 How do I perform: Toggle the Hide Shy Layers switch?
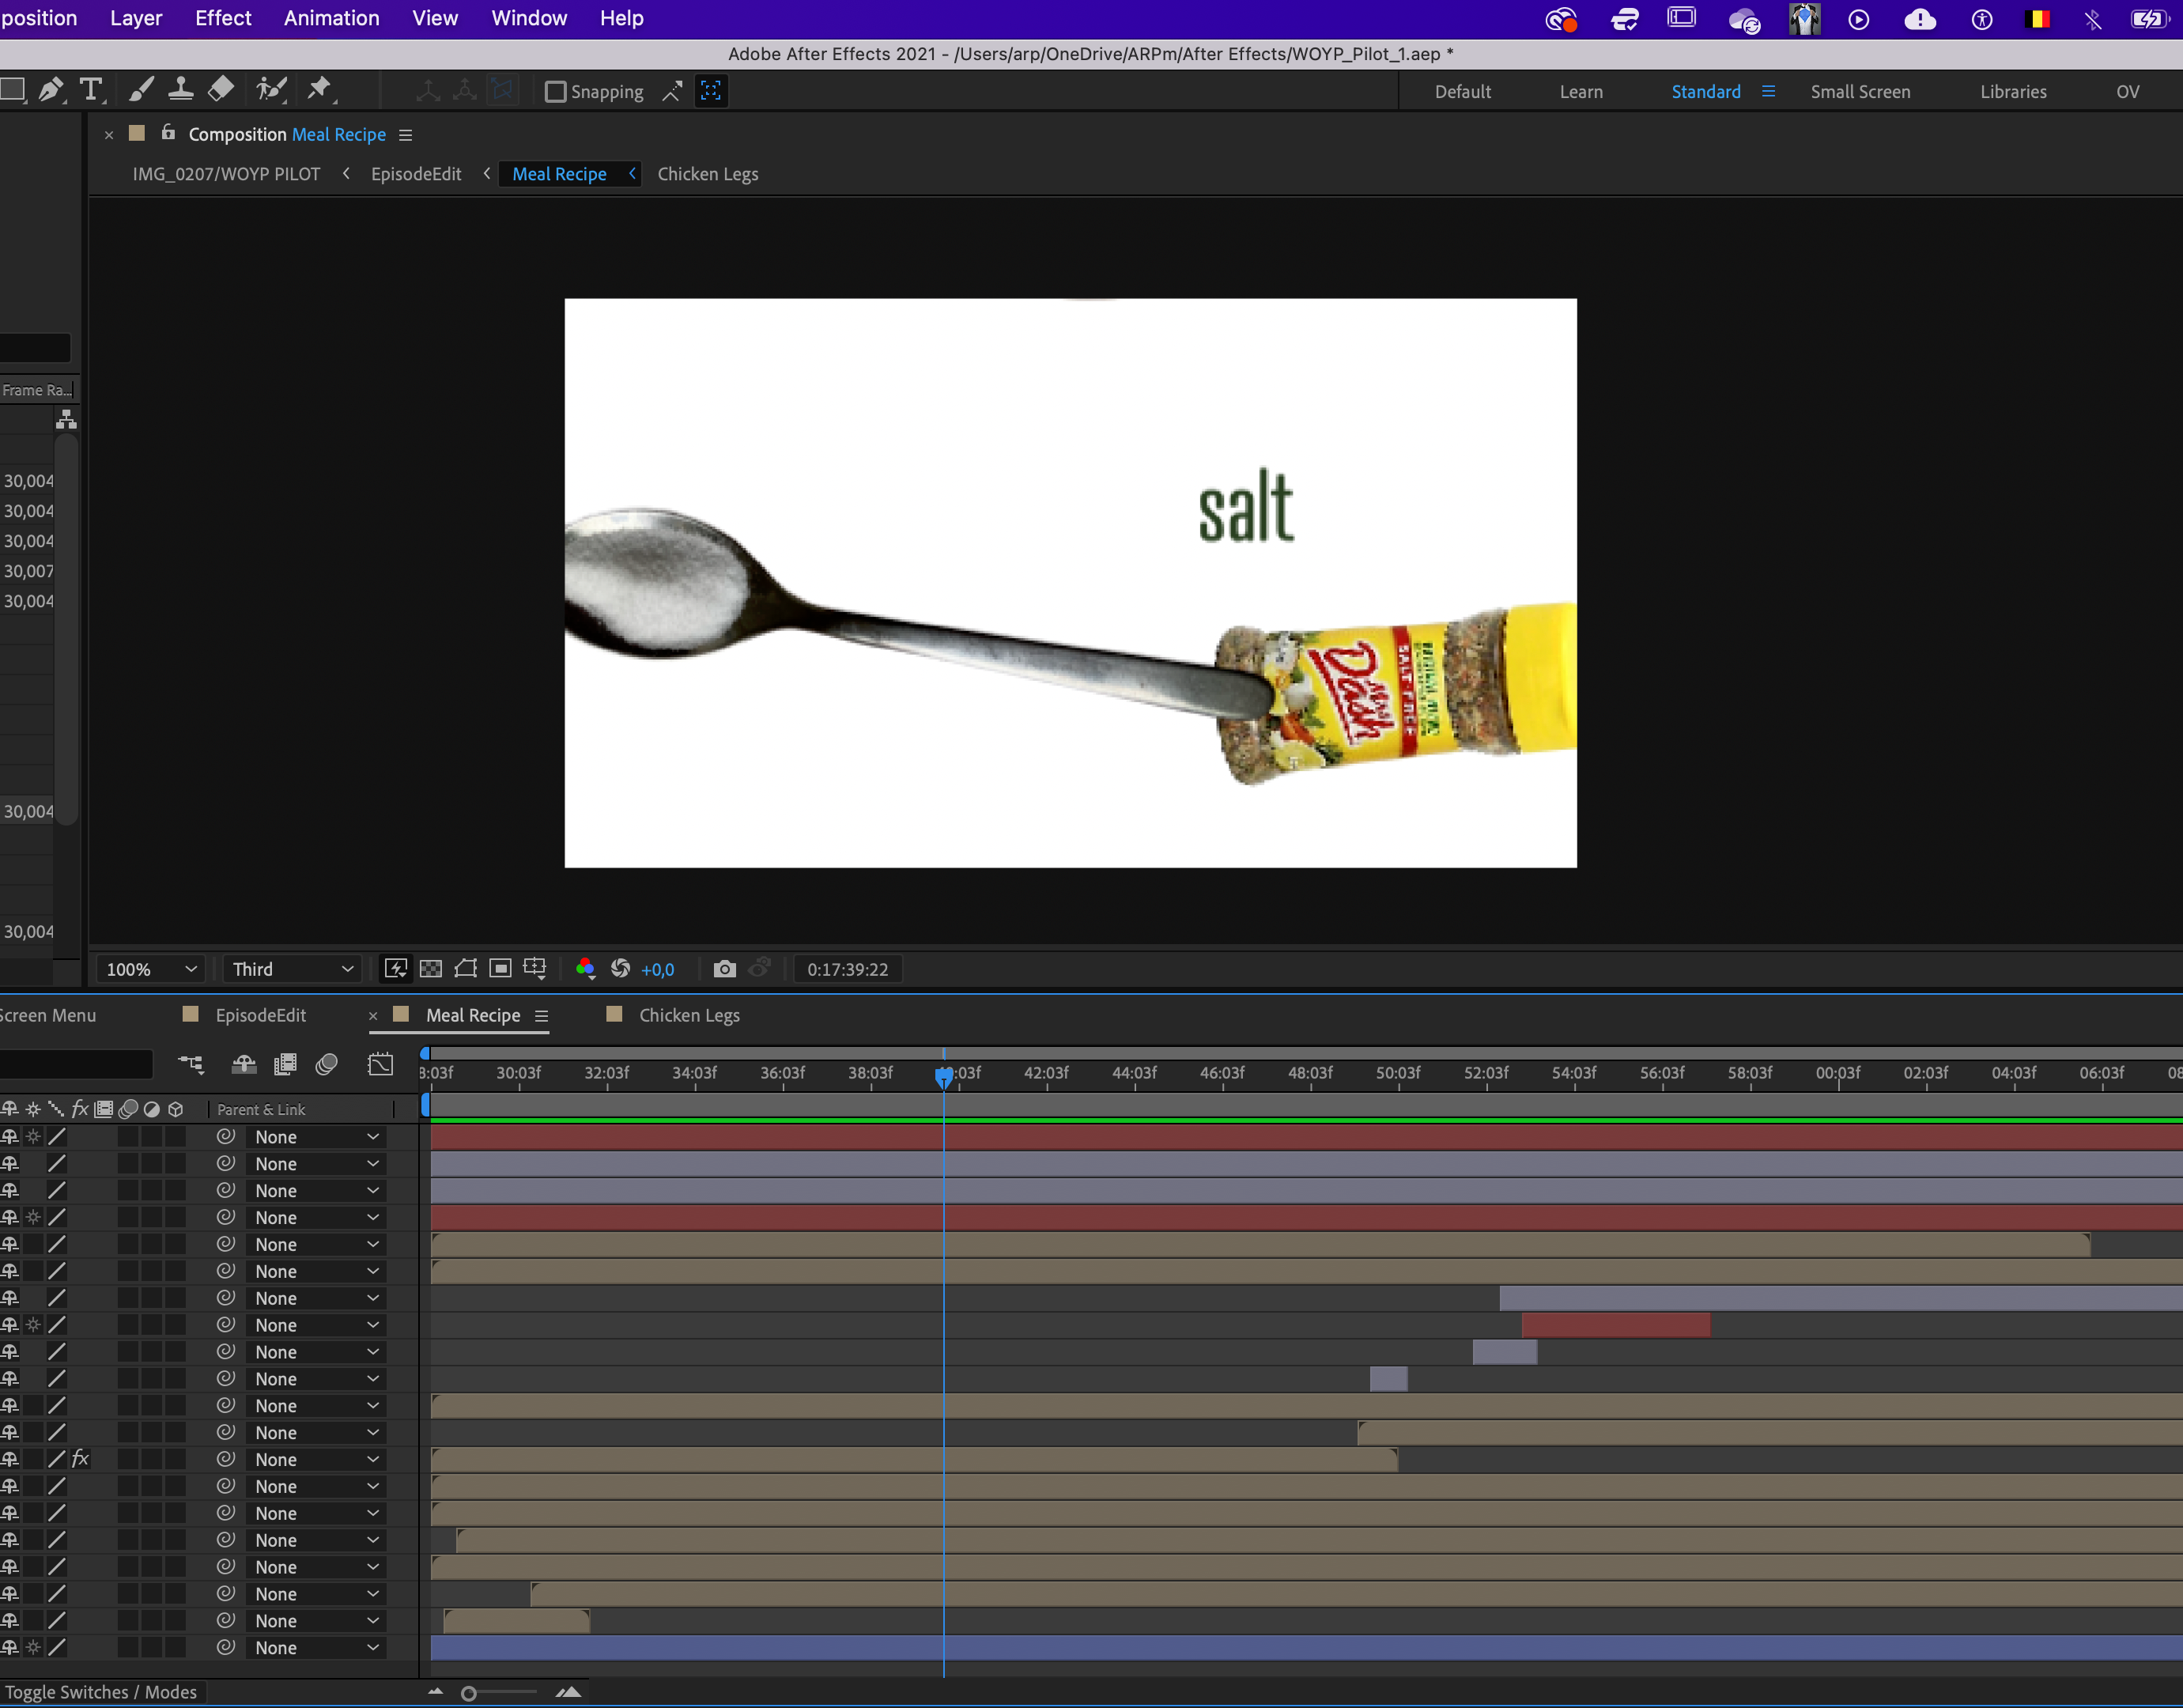(244, 1064)
